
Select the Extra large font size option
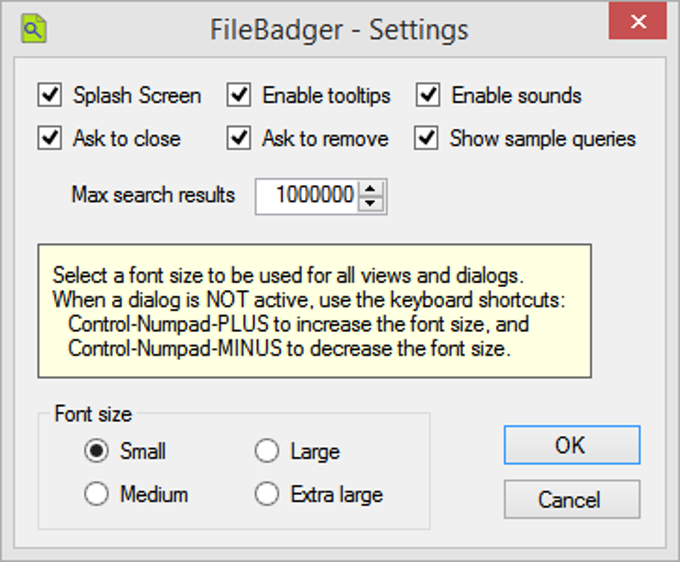click(x=266, y=494)
